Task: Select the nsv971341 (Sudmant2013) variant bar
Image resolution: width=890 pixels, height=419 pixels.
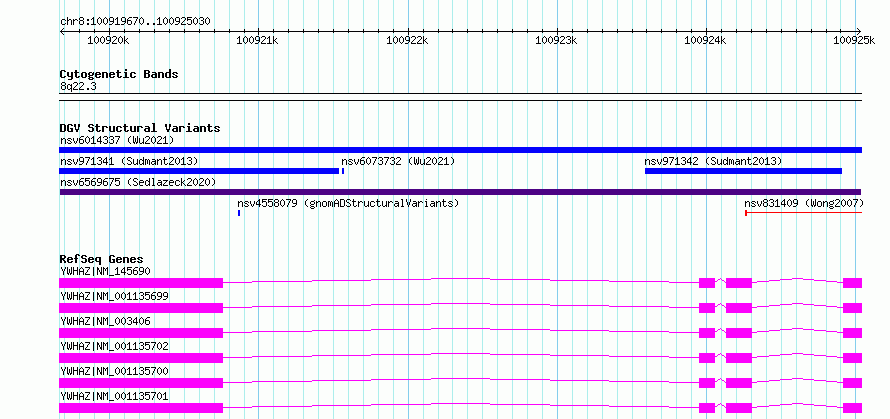Action: 199,171
